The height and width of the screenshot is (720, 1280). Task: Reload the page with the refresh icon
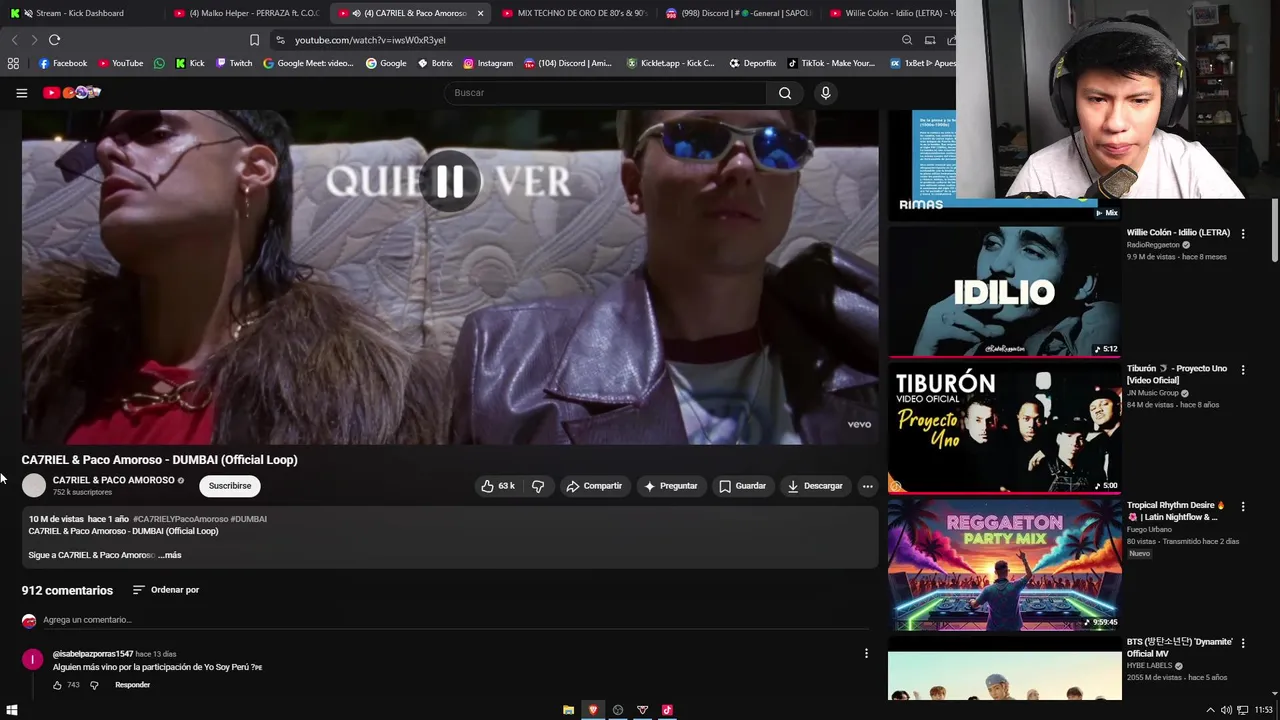54,40
